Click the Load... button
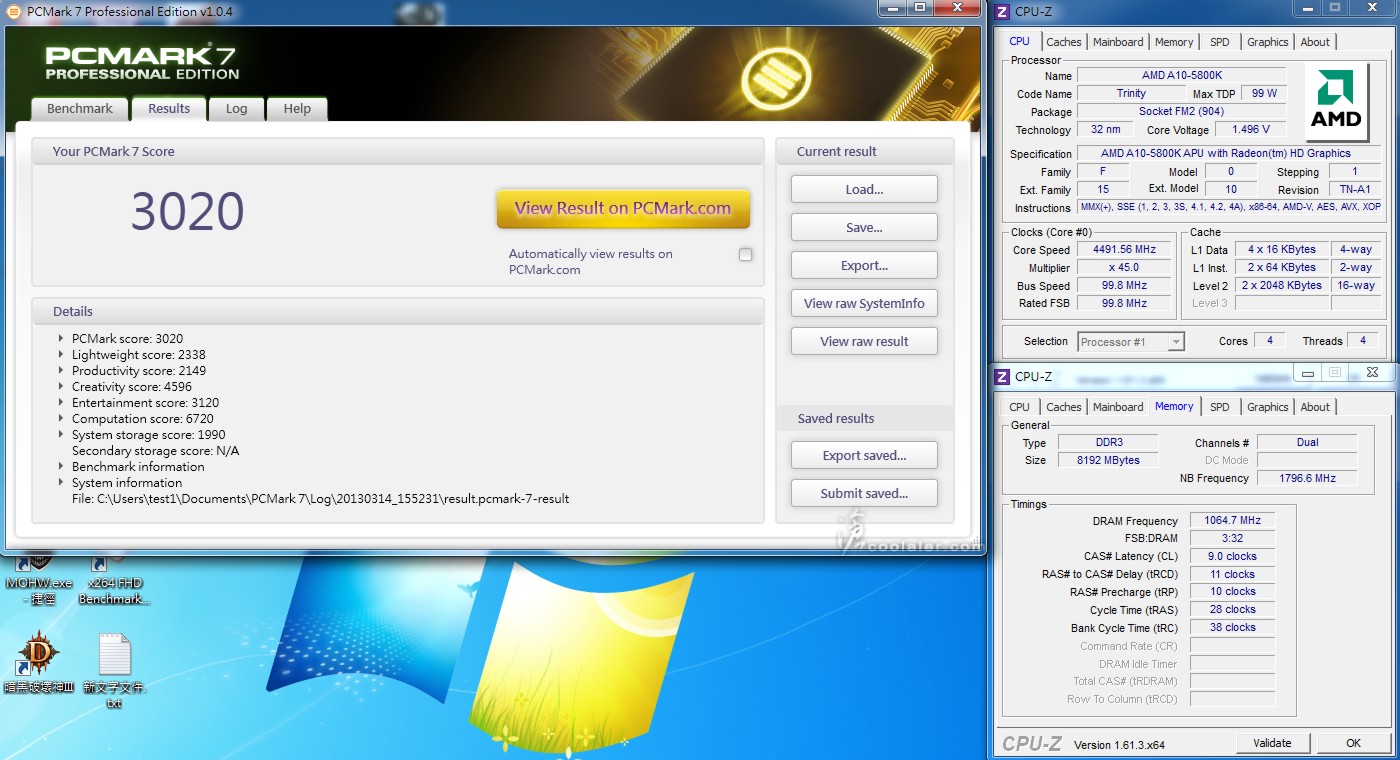 click(864, 189)
